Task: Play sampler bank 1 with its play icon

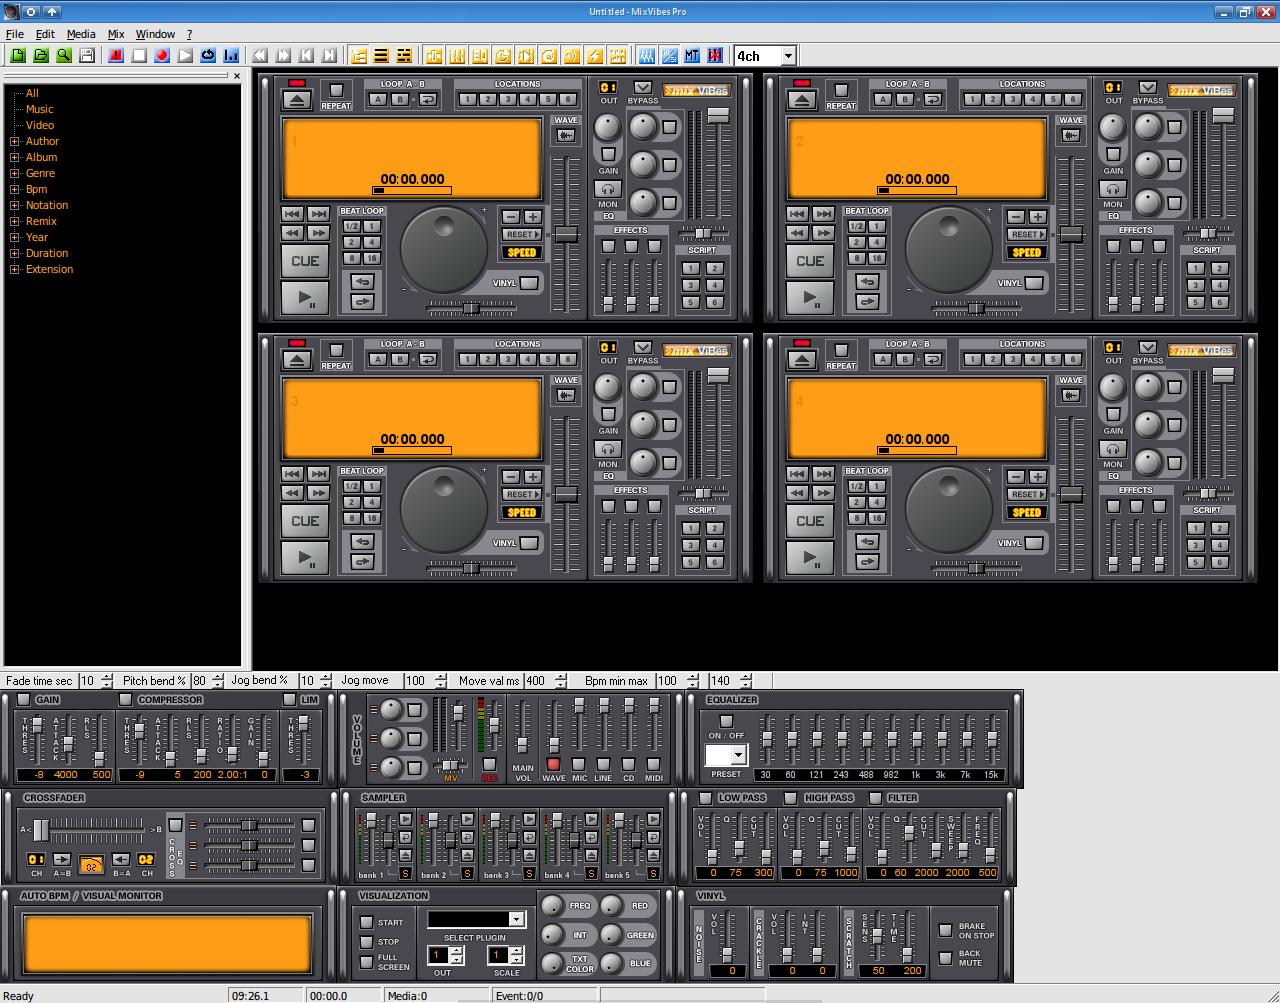Action: tap(405, 820)
